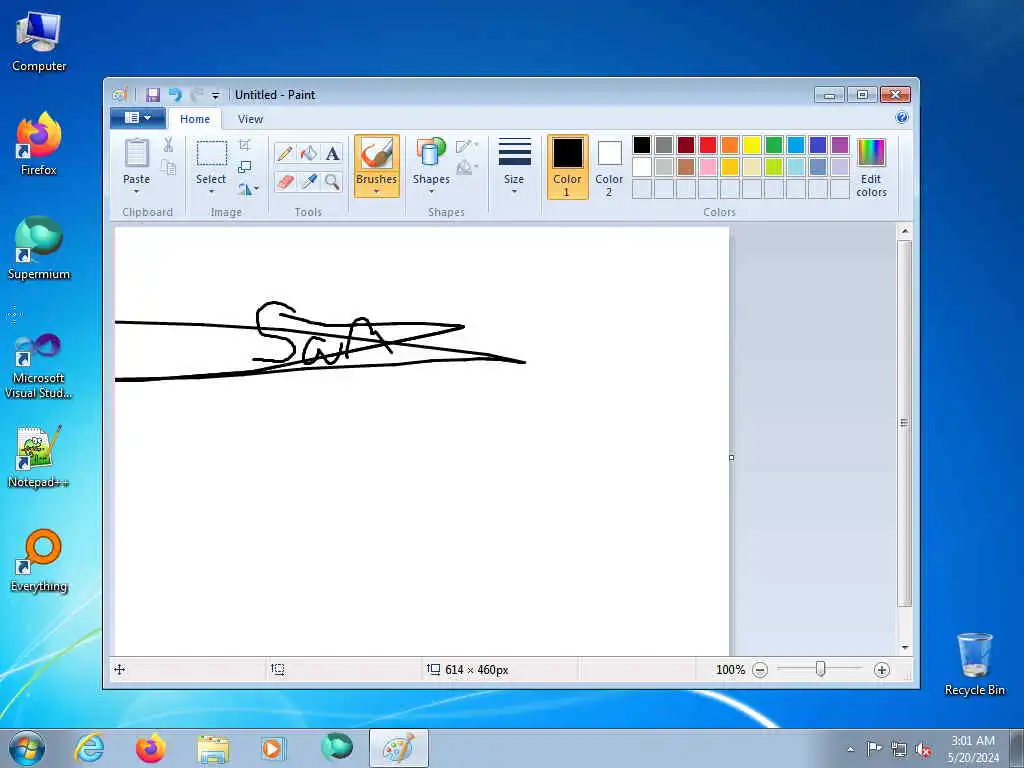Switch to the Home ribbon tab
1024x768 pixels.
195,119
